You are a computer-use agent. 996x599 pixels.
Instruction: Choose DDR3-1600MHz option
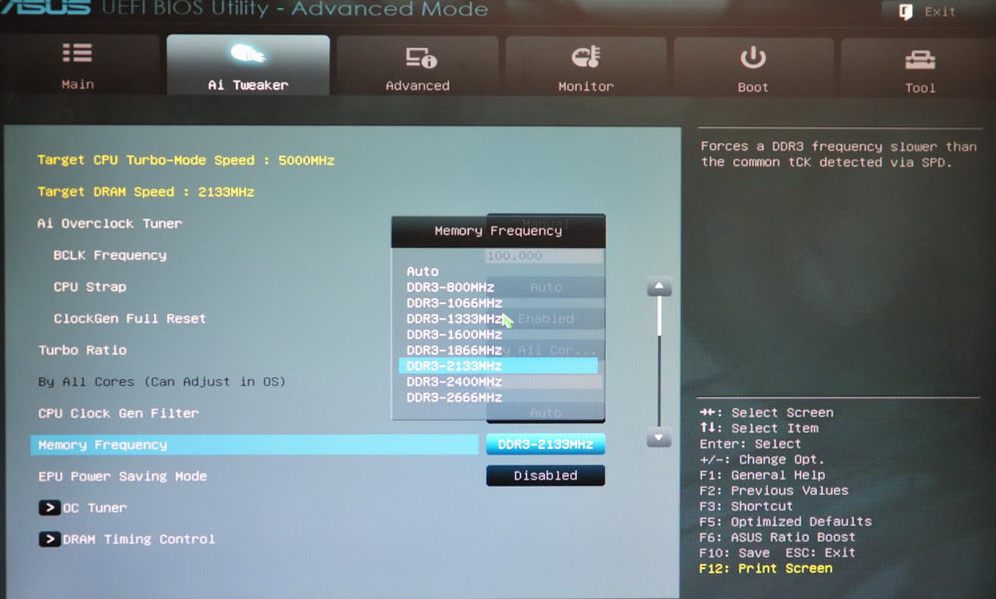pyautogui.click(x=454, y=335)
